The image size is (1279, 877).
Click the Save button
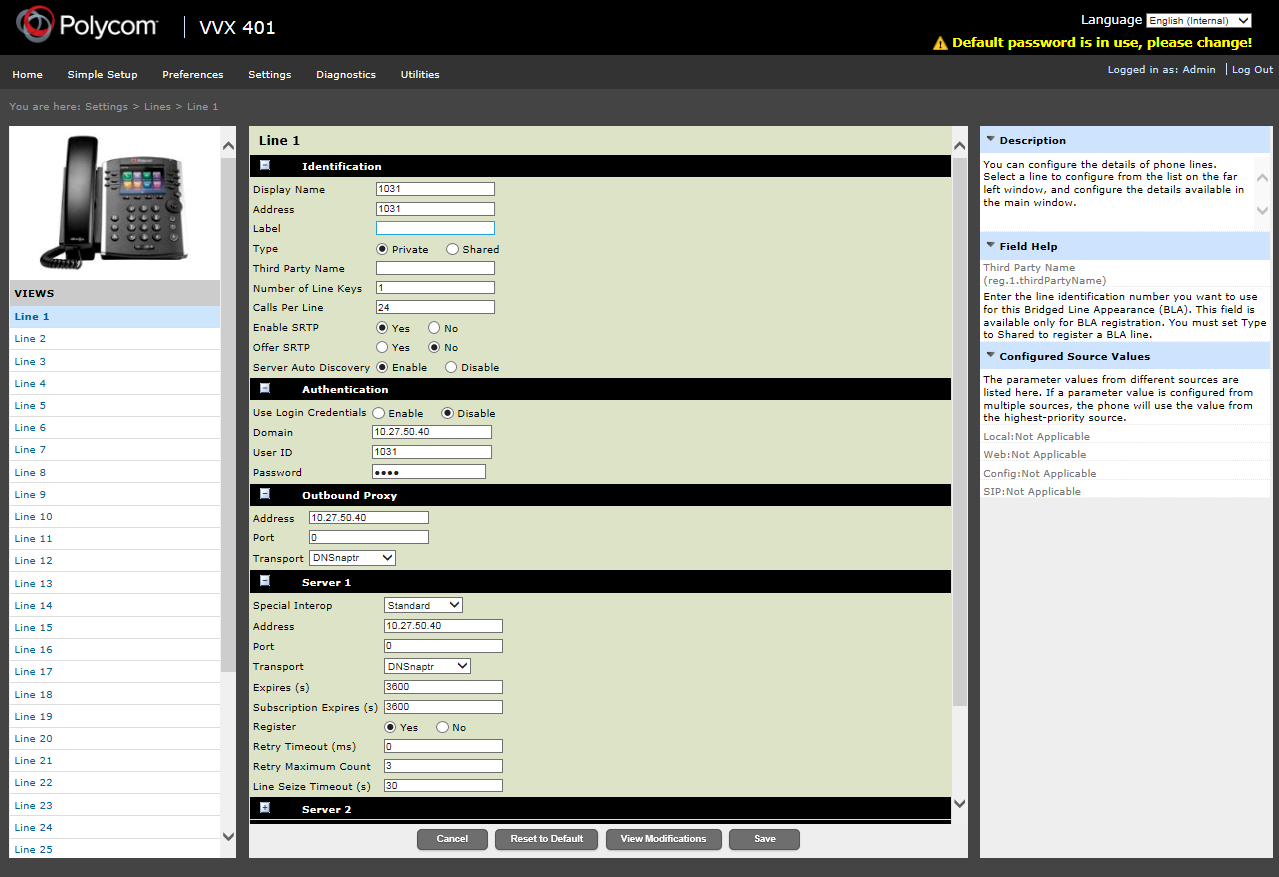[764, 839]
